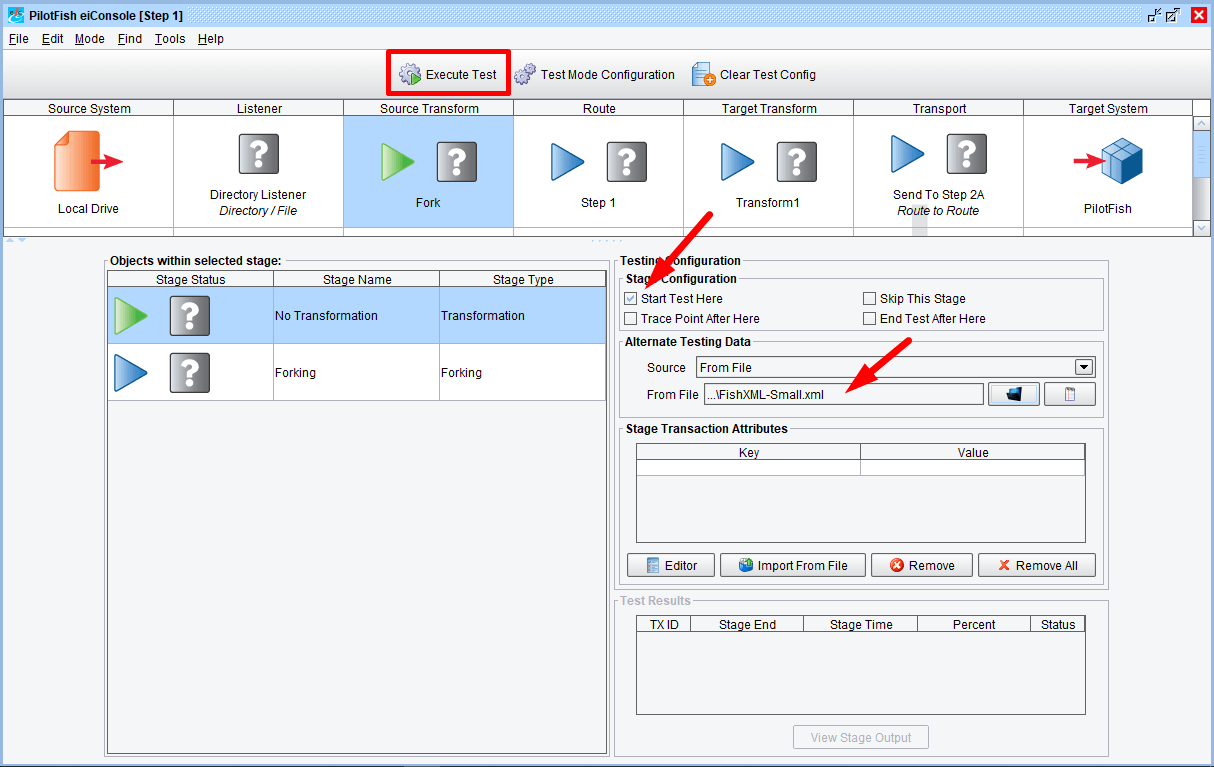1214x767 pixels.
Task: Click blue play arrow in Forking row
Action: point(131,373)
